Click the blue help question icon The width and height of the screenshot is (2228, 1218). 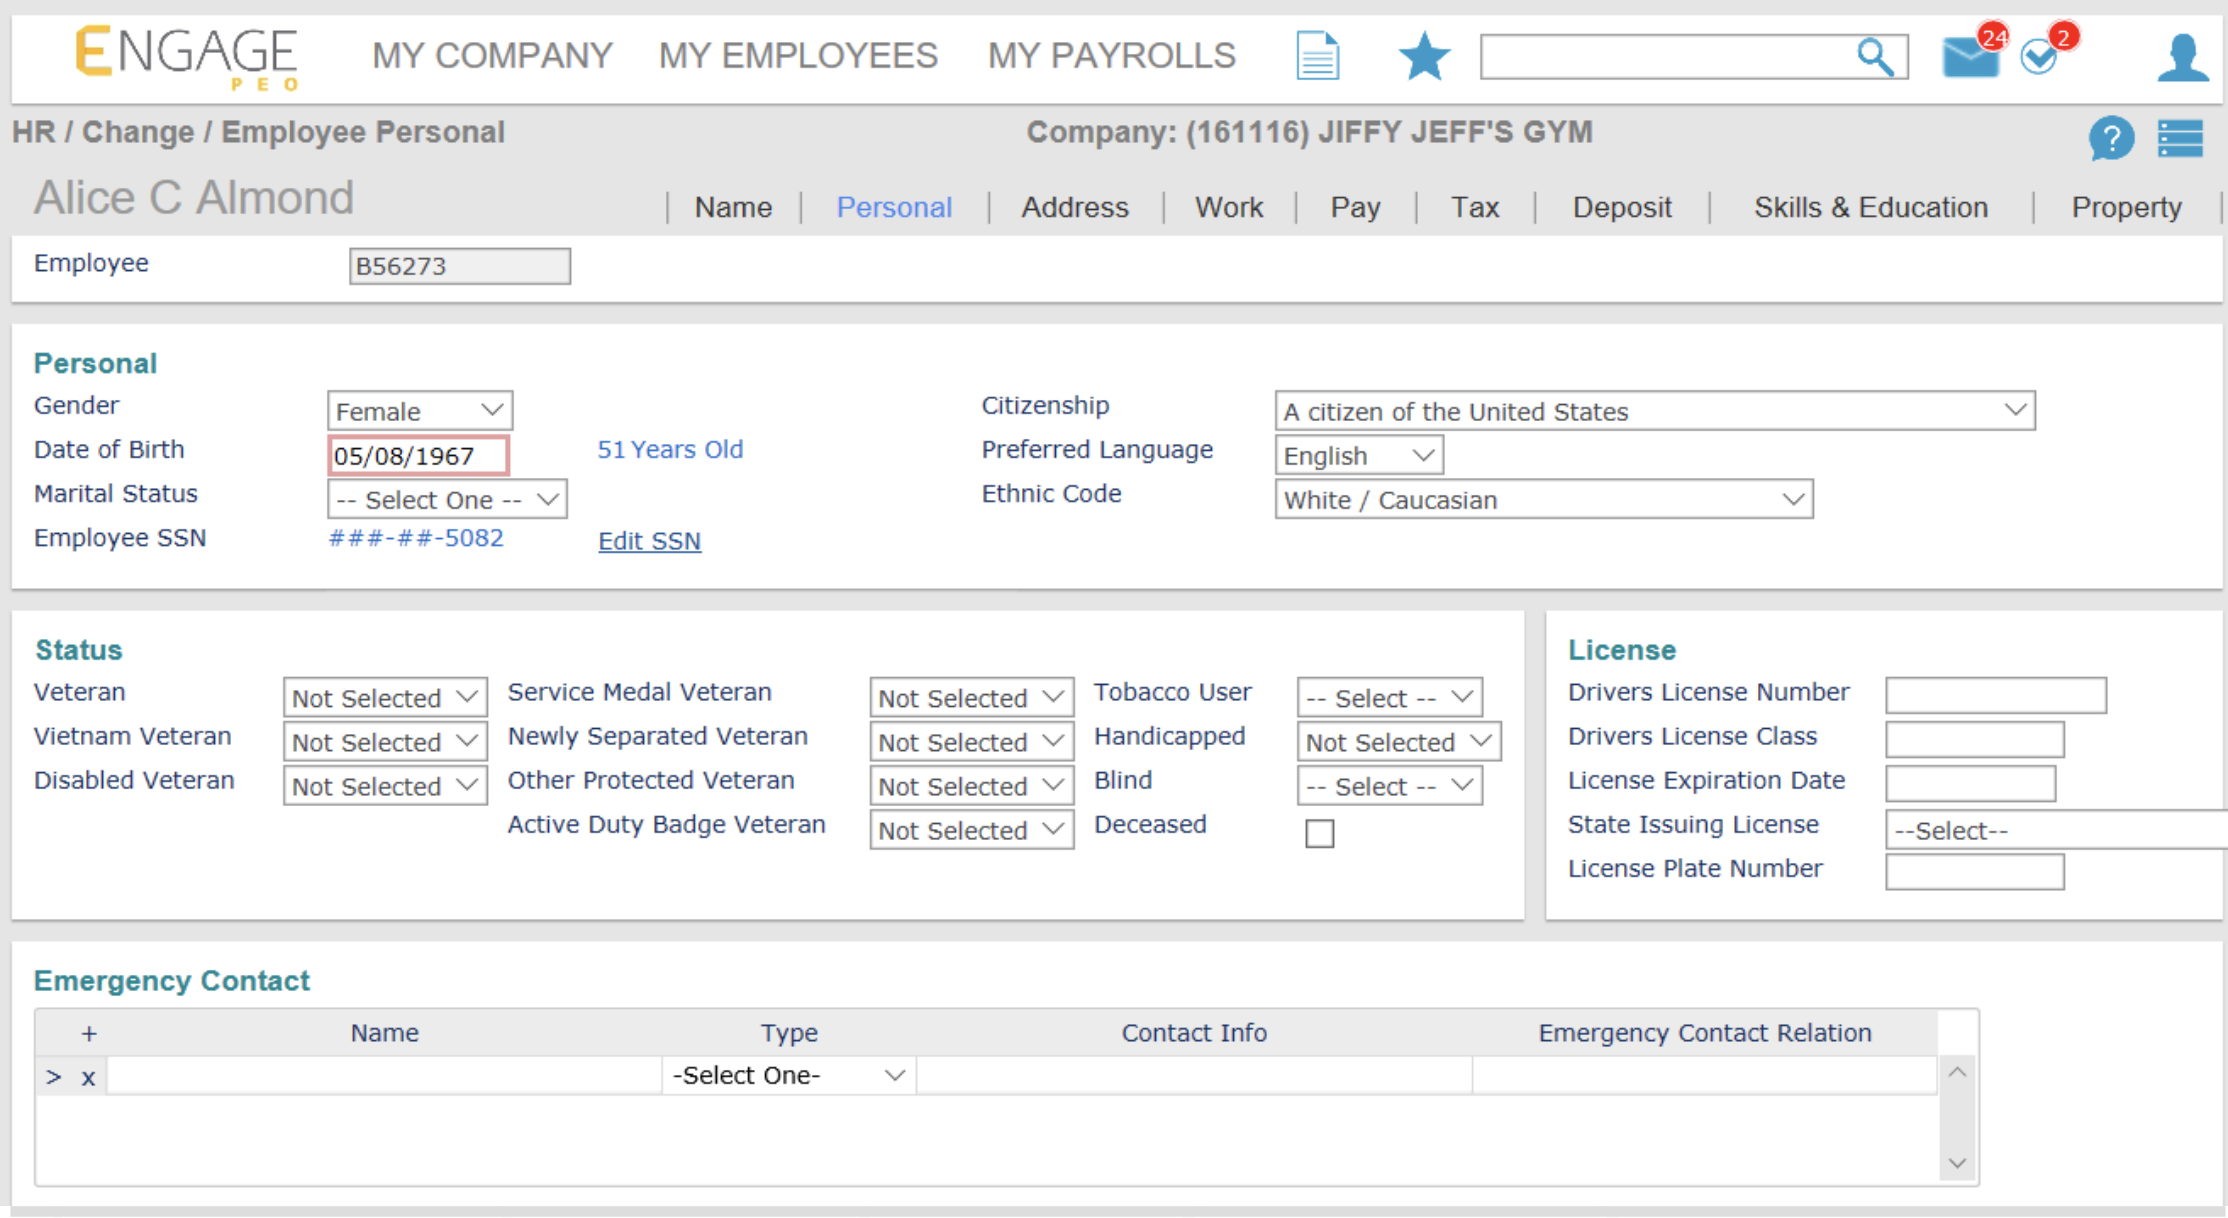(2111, 138)
